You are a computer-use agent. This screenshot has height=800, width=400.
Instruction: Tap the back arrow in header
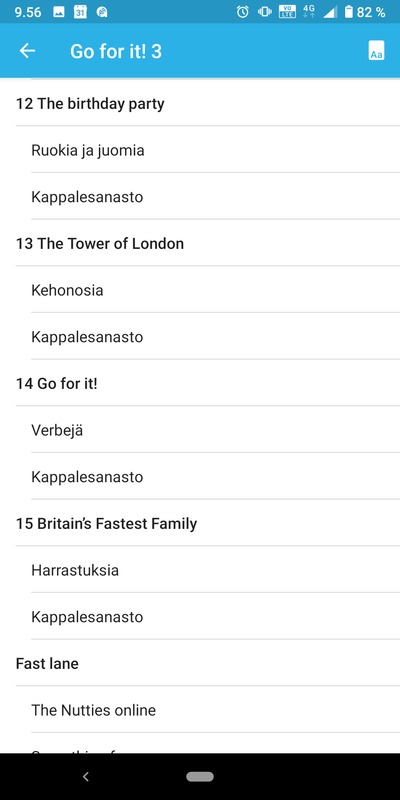[28, 51]
